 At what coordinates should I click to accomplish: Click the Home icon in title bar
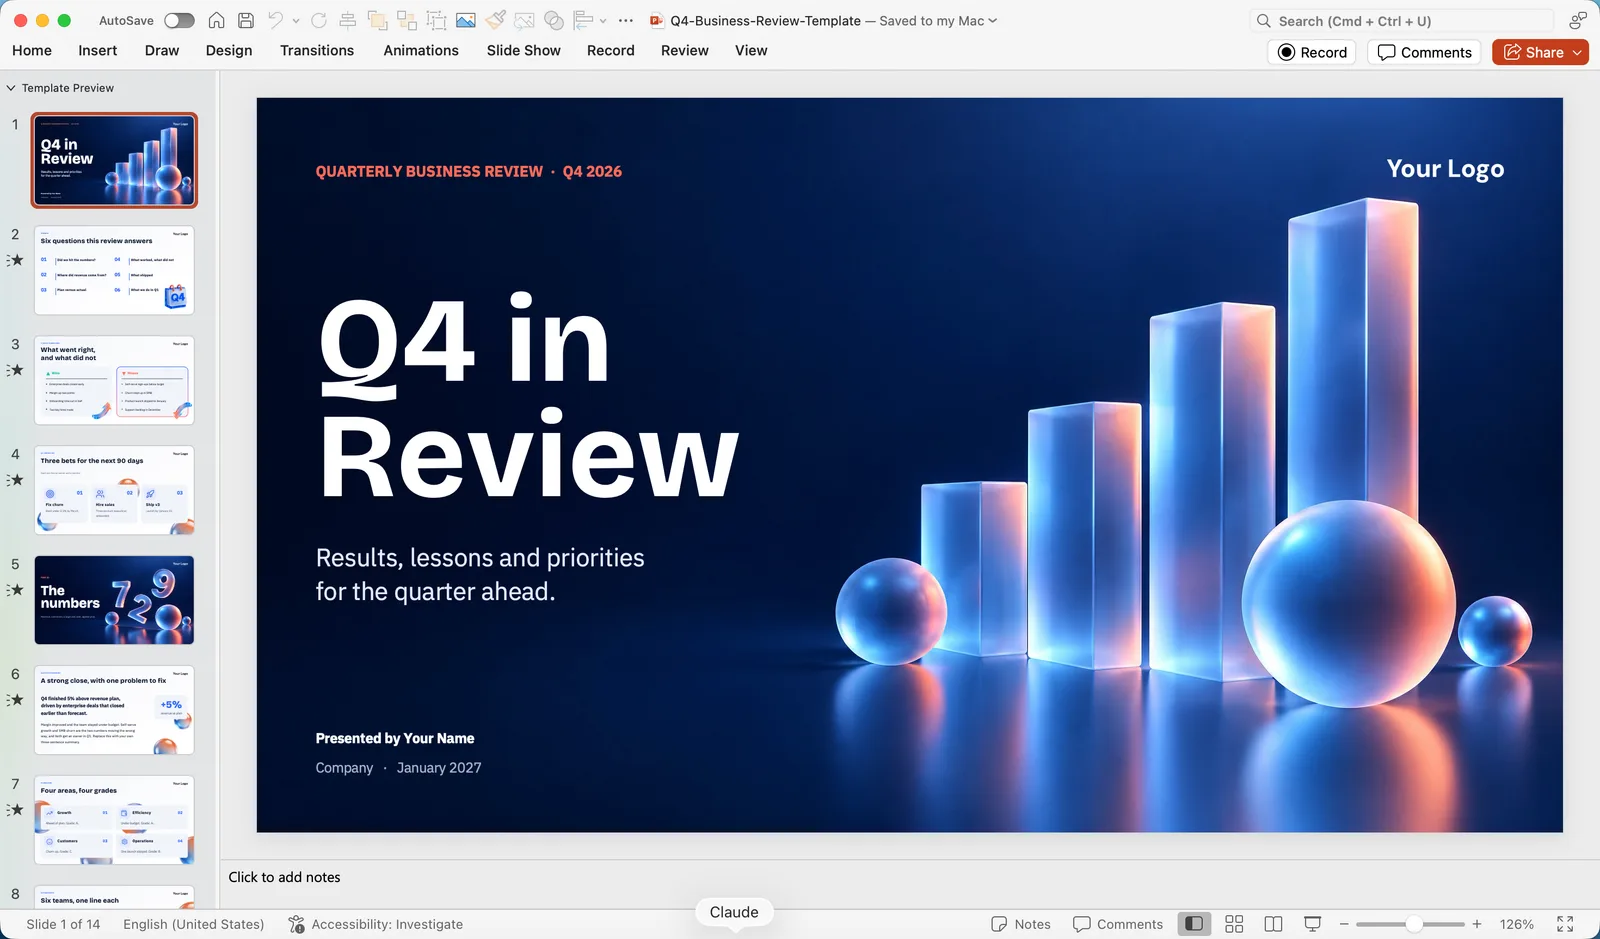coord(216,20)
